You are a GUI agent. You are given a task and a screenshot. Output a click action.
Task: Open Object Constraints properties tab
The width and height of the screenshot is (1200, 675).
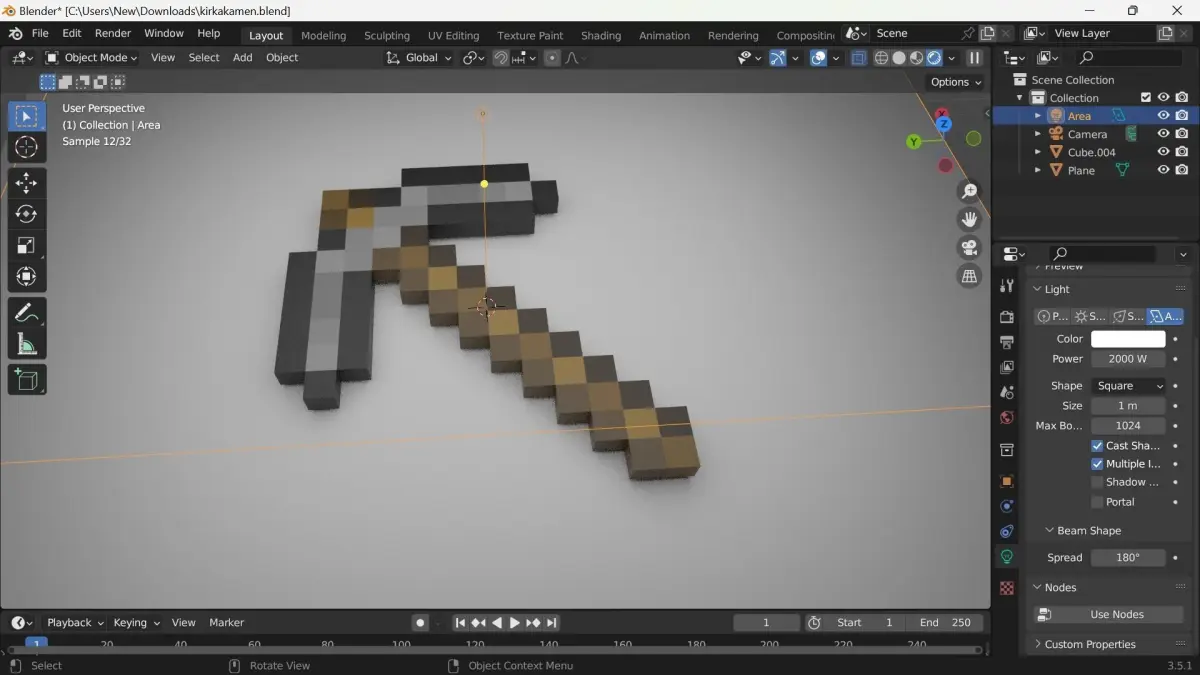[1007, 531]
